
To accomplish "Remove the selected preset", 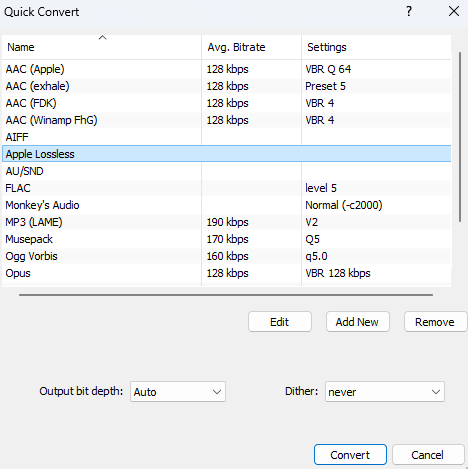I will [435, 322].
